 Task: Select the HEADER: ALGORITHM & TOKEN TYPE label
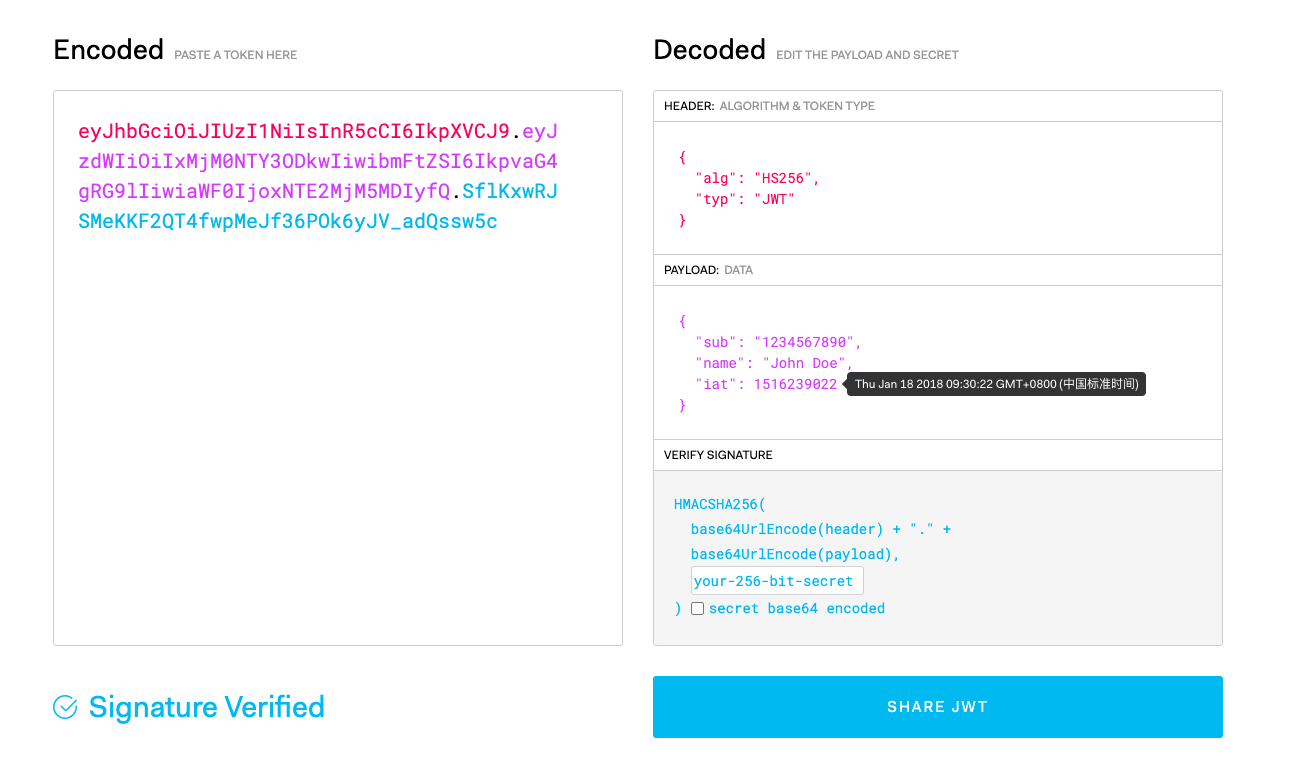(769, 106)
